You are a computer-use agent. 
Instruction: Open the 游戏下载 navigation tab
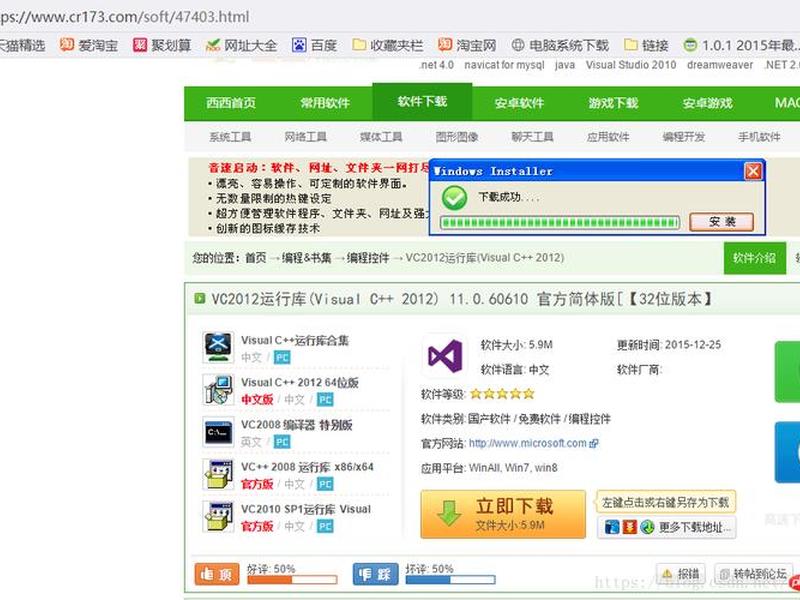[x=613, y=103]
